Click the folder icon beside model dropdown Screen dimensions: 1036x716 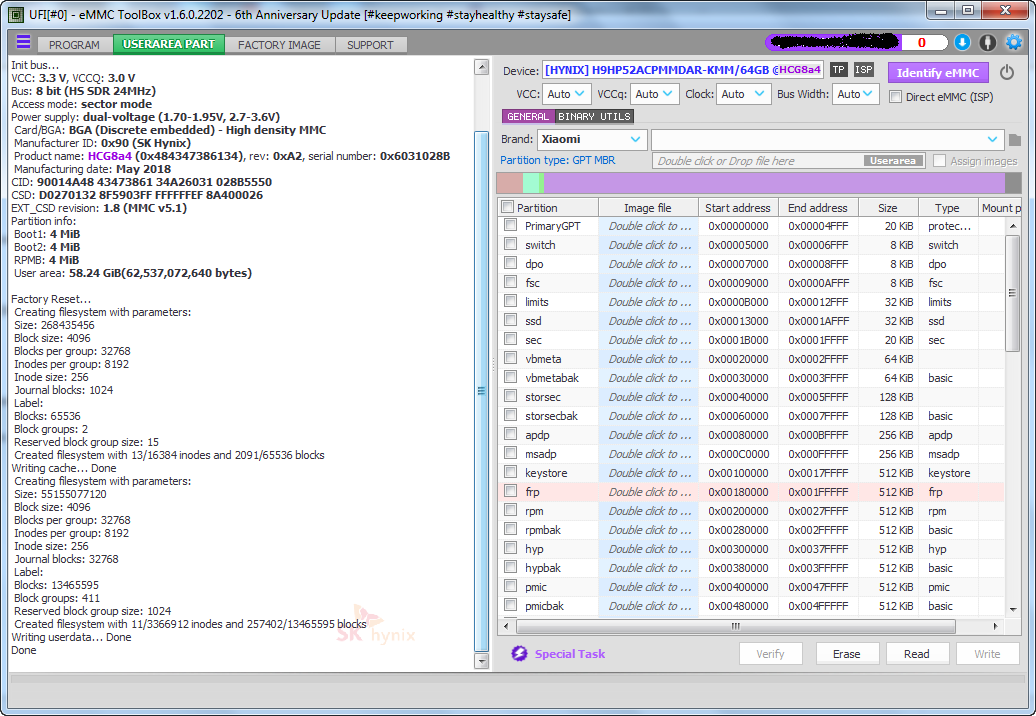(x=1014, y=140)
